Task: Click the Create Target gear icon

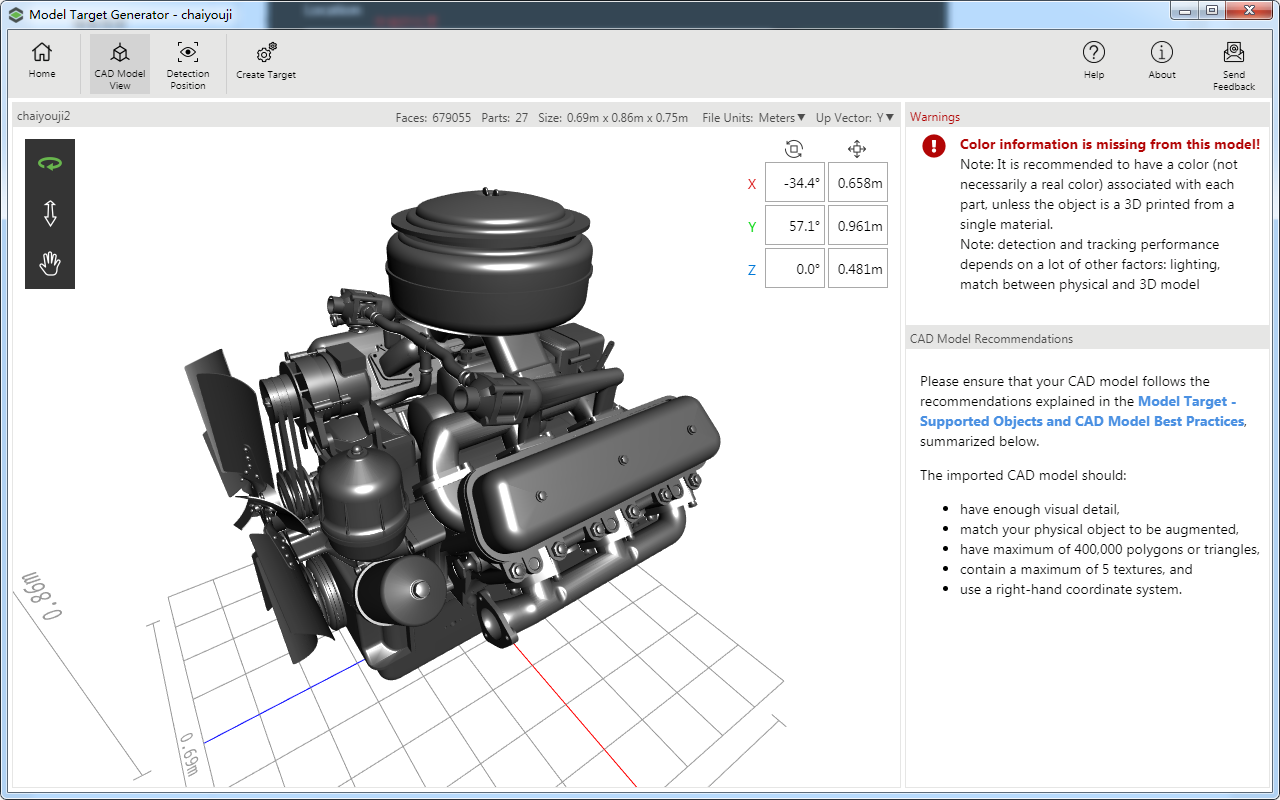Action: click(266, 54)
